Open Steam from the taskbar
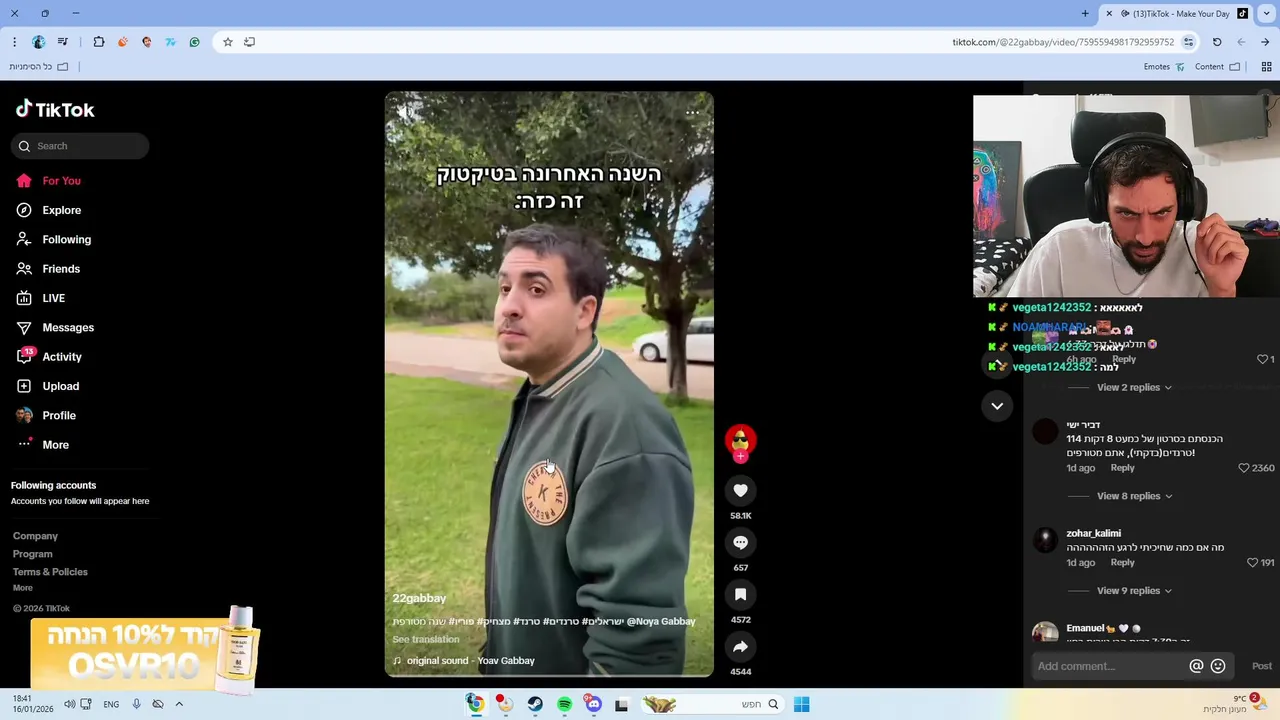 tap(535, 705)
